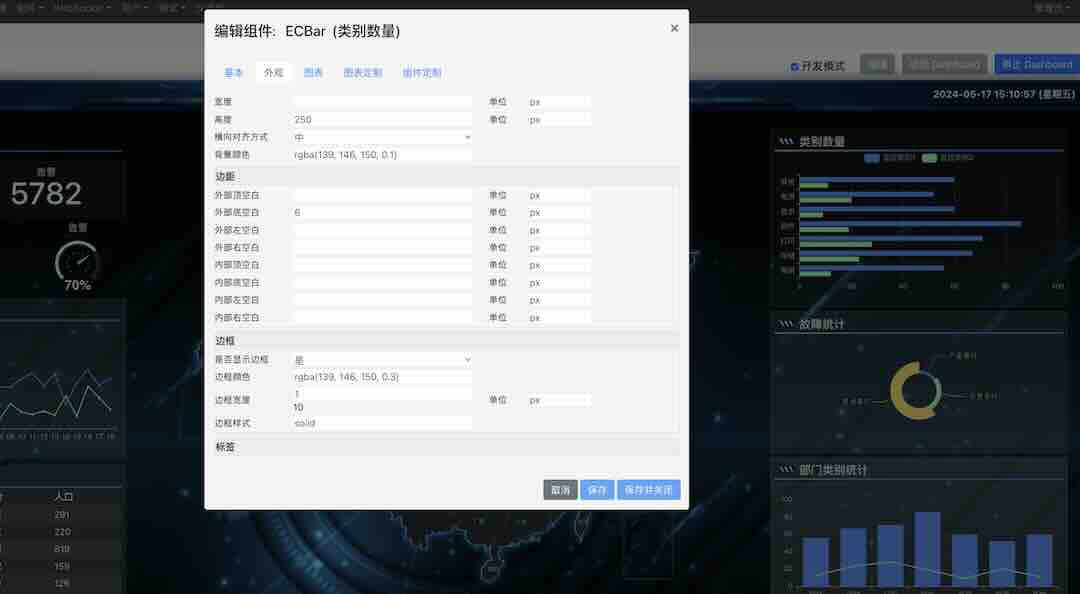This screenshot has width=1080, height=594.
Task: Click the 停止 Dashboard button
Action: (1036, 64)
